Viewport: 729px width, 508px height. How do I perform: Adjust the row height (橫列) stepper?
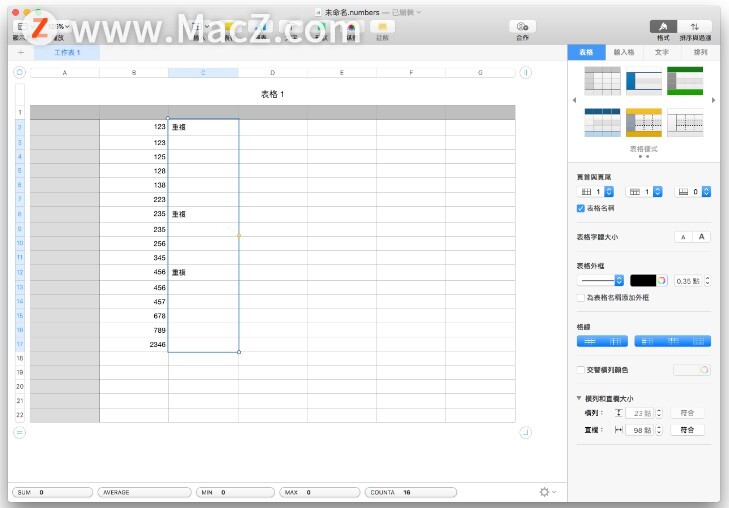(x=658, y=413)
